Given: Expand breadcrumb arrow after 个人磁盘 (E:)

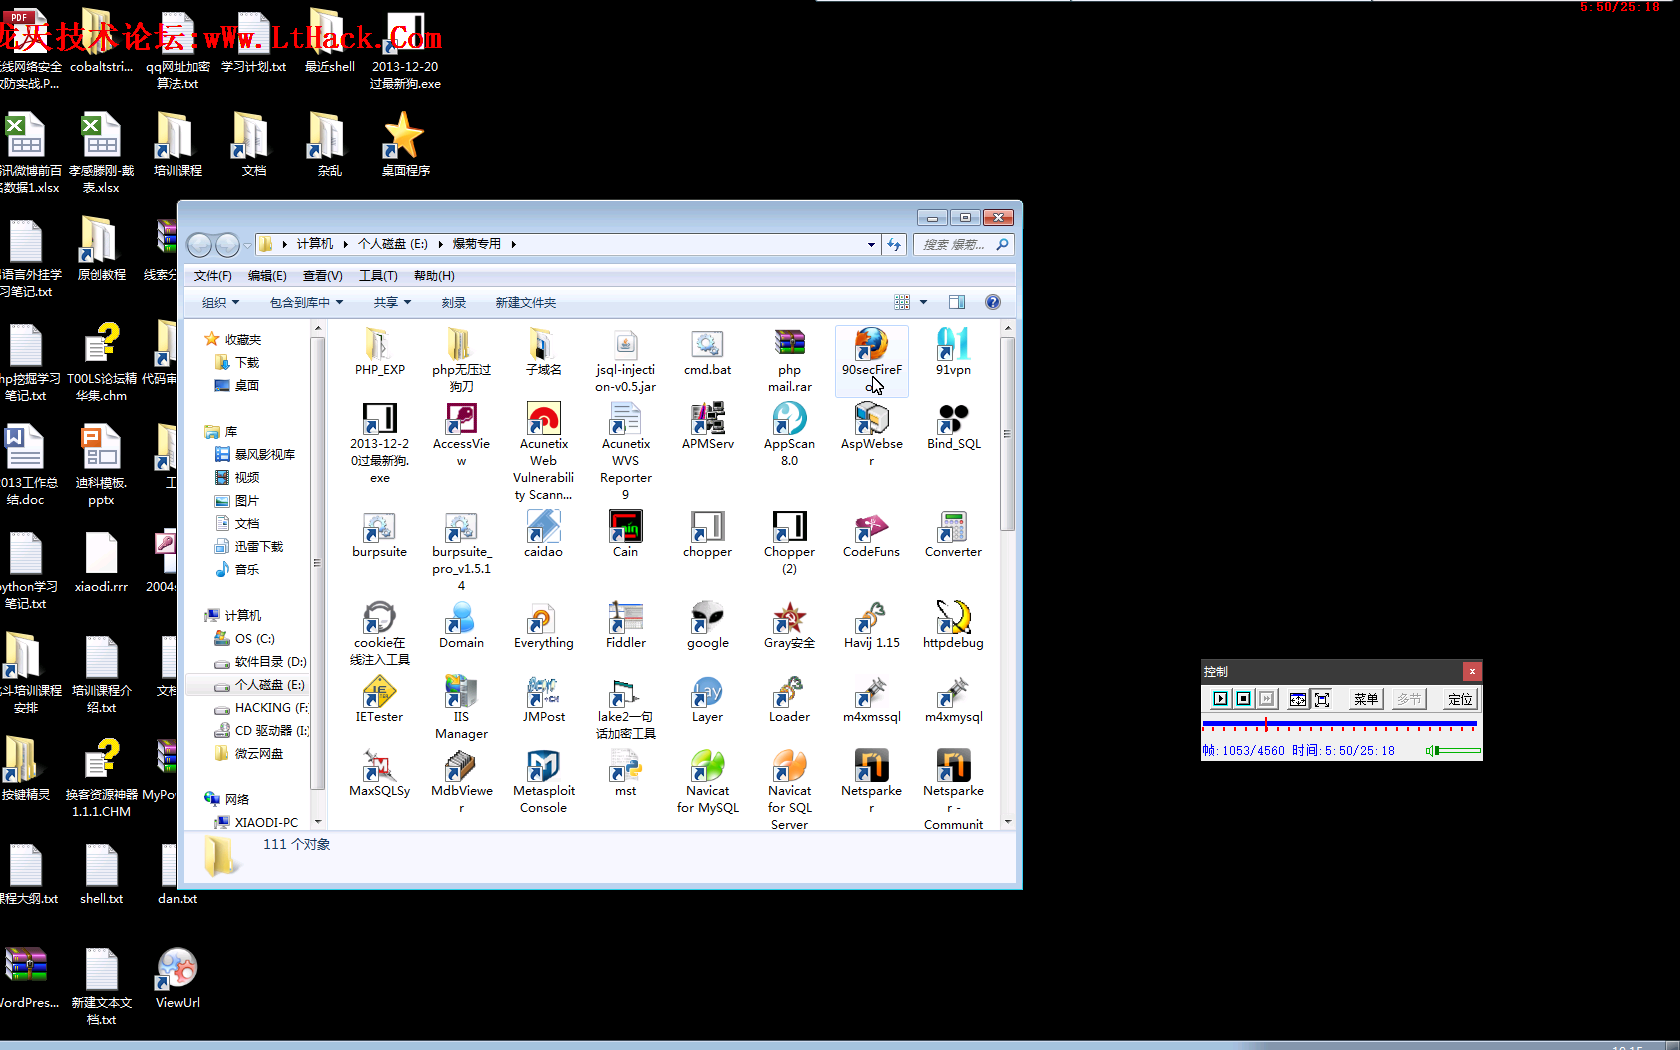Looking at the screenshot, I should pyautogui.click(x=440, y=244).
